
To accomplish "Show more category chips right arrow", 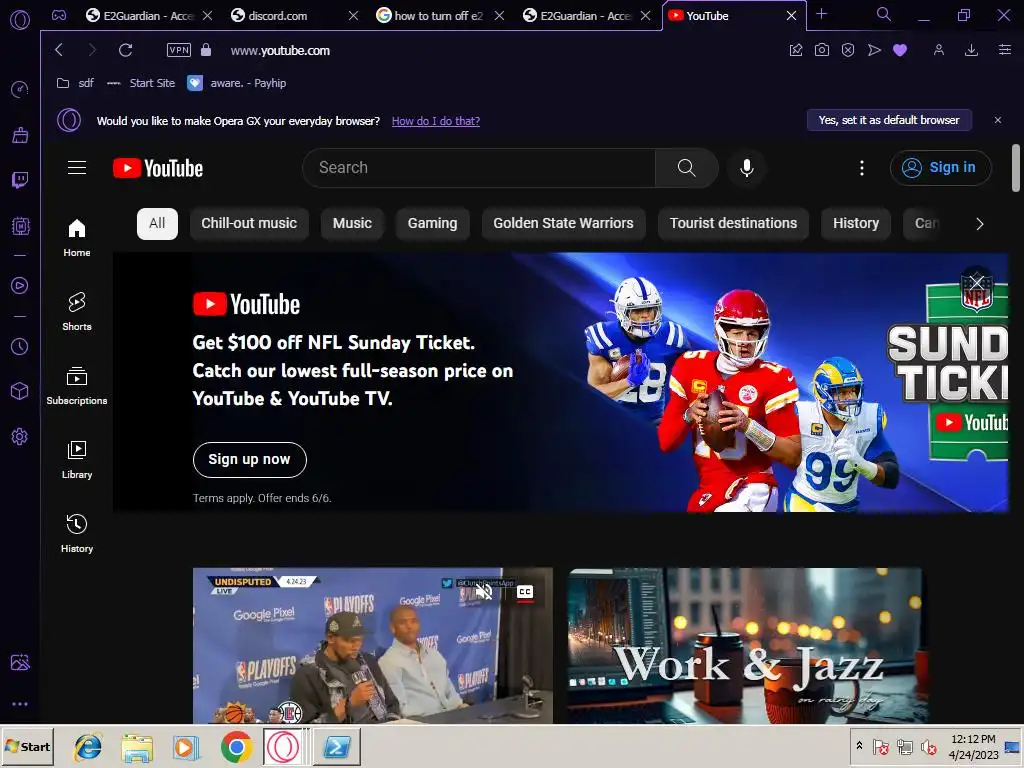I will 979,224.
